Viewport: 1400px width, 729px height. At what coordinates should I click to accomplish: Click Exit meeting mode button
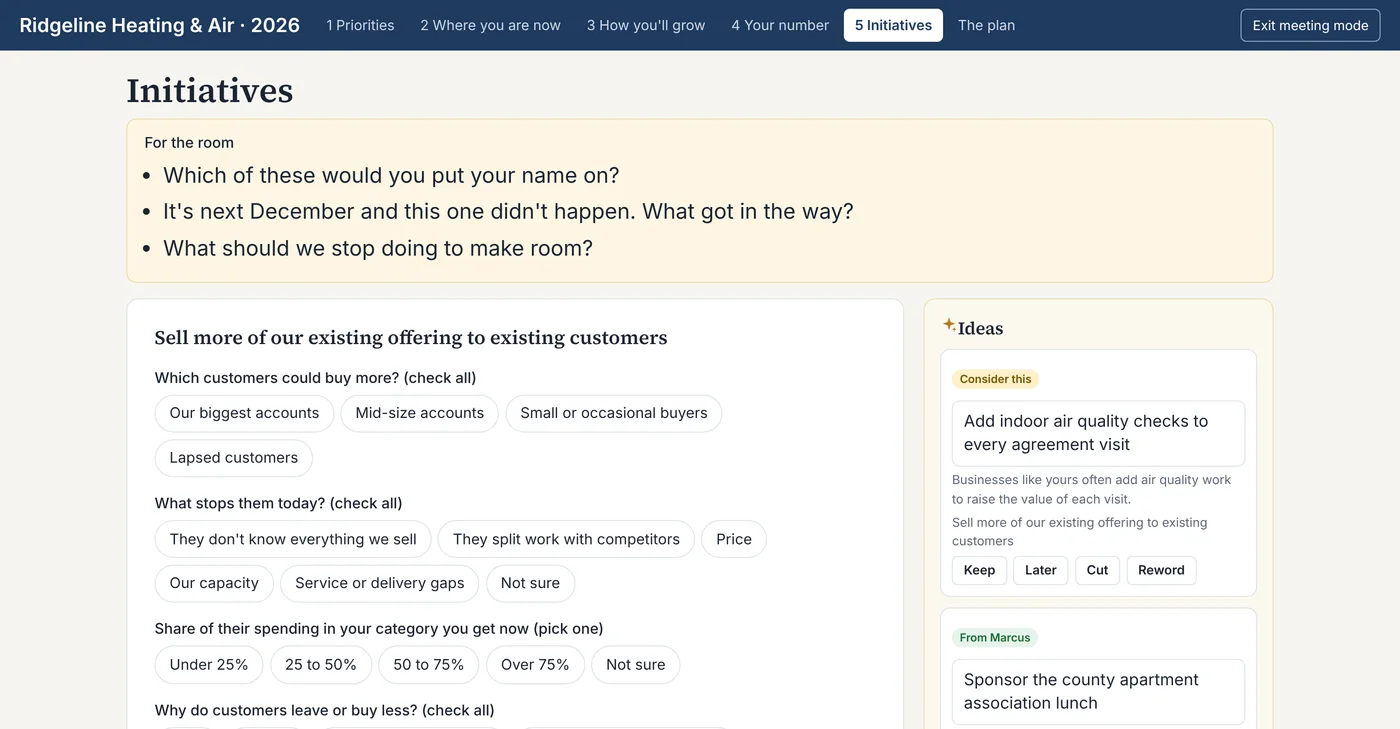(1310, 25)
